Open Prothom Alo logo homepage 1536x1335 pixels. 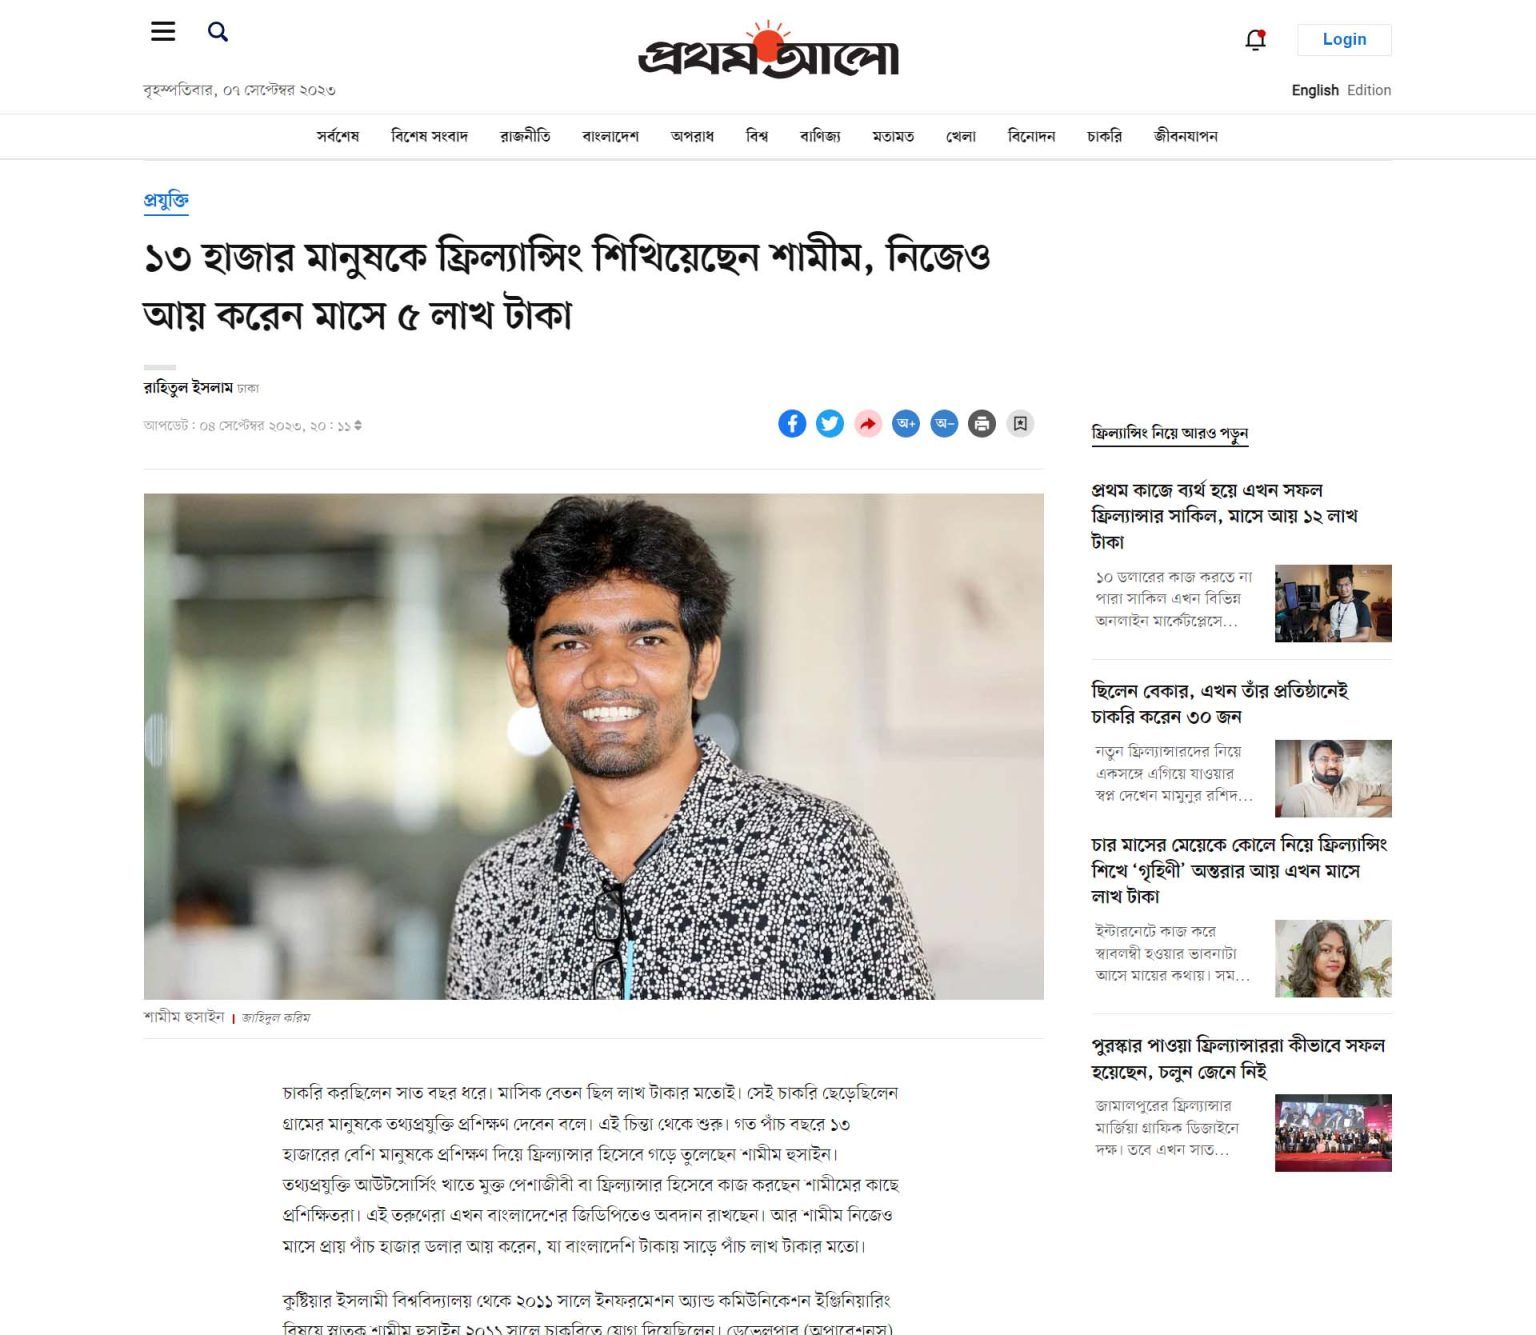pyautogui.click(x=768, y=50)
